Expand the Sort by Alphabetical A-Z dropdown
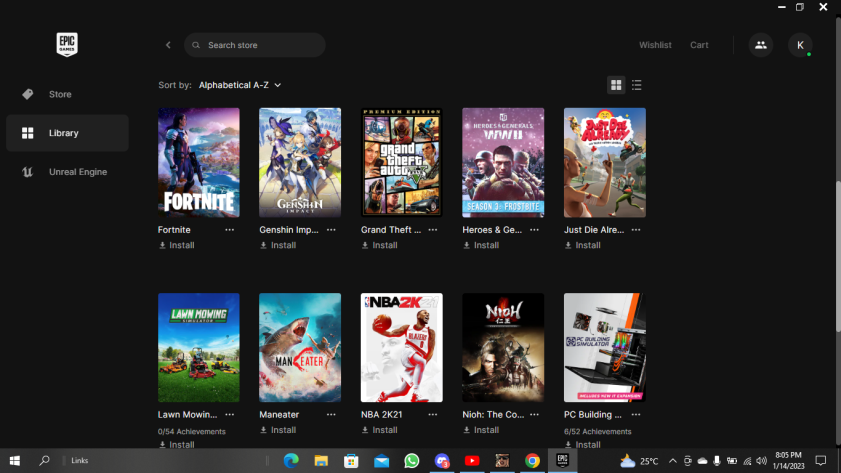Screen dimensions: 841x473 point(240,85)
